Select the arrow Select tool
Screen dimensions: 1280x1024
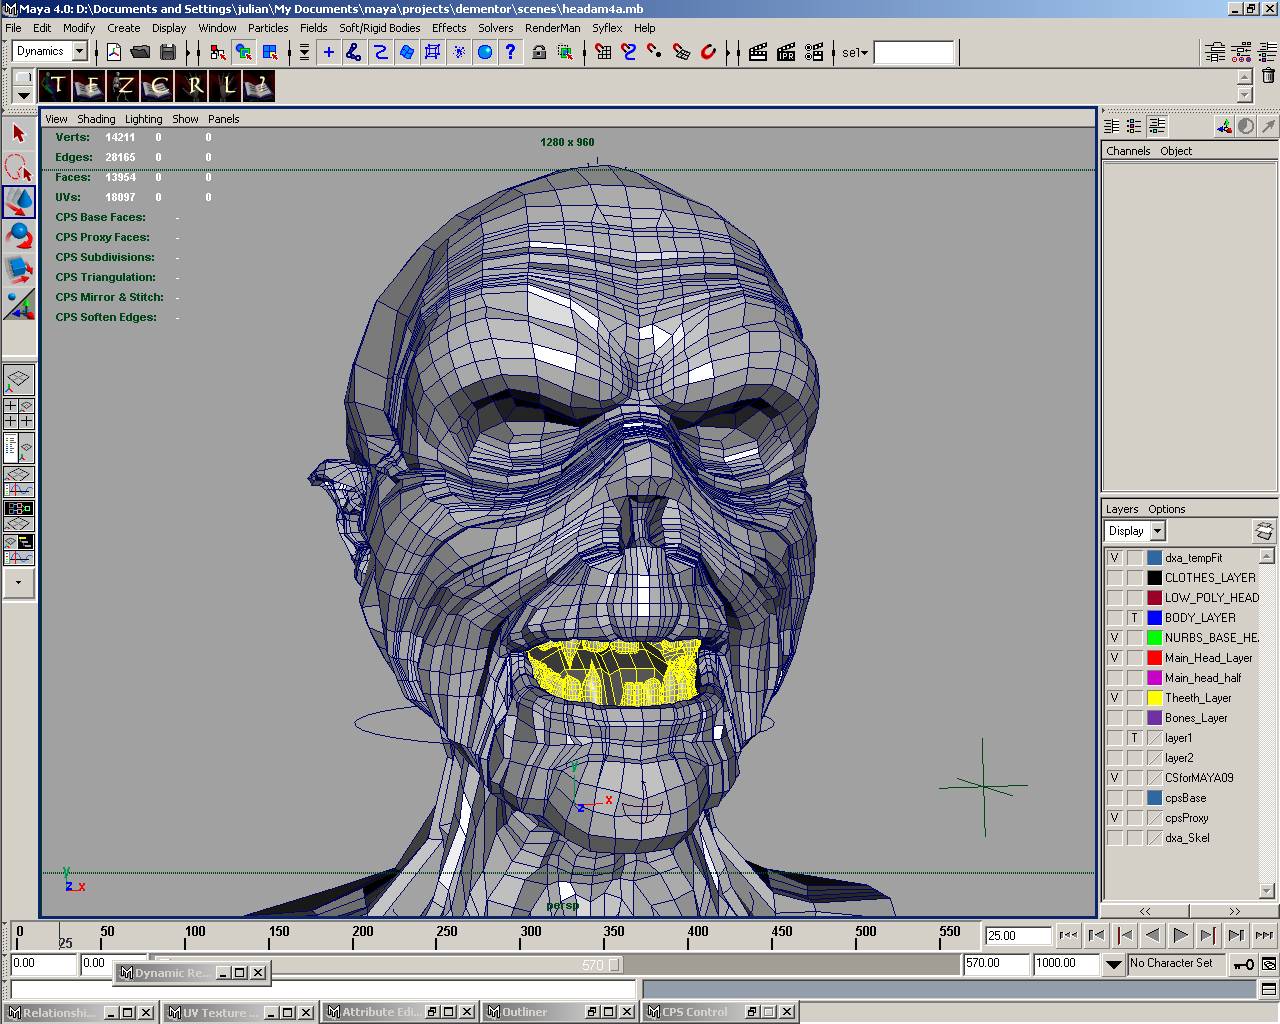tap(18, 133)
